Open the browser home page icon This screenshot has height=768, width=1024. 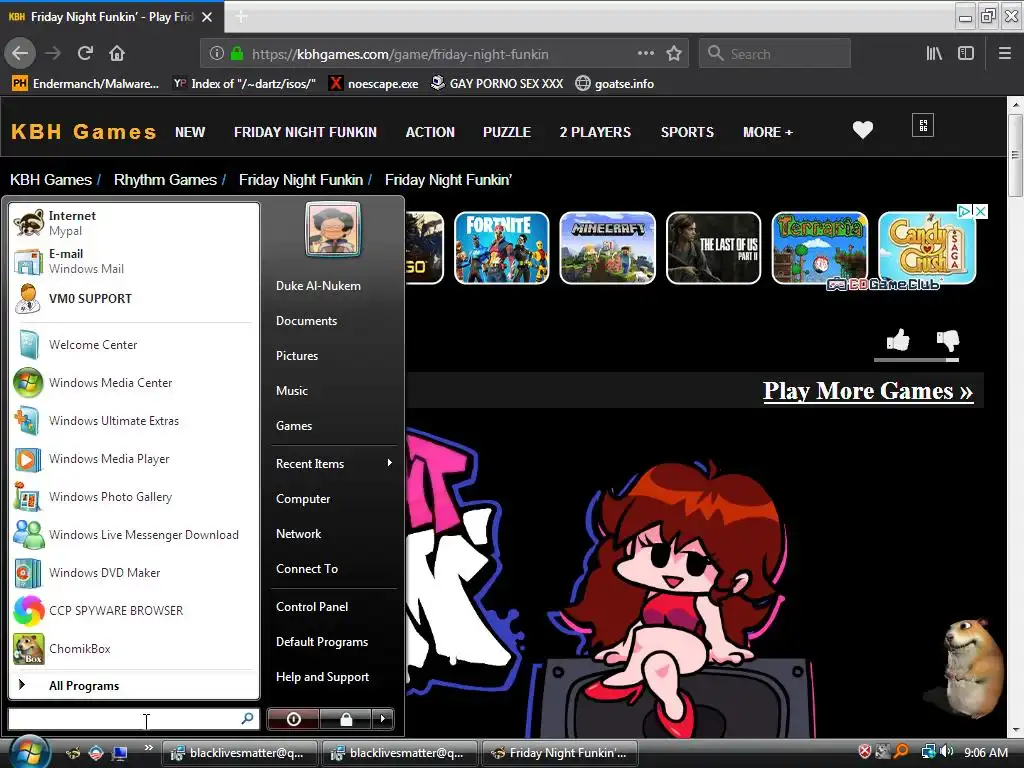click(117, 54)
